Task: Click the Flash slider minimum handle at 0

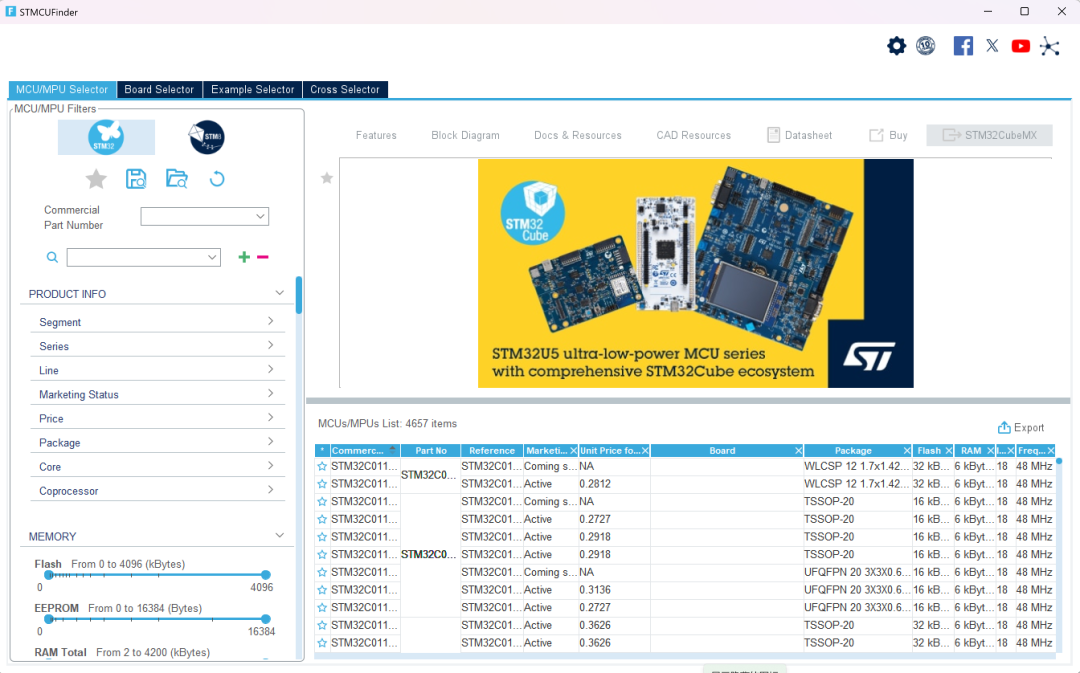Action: point(48,574)
